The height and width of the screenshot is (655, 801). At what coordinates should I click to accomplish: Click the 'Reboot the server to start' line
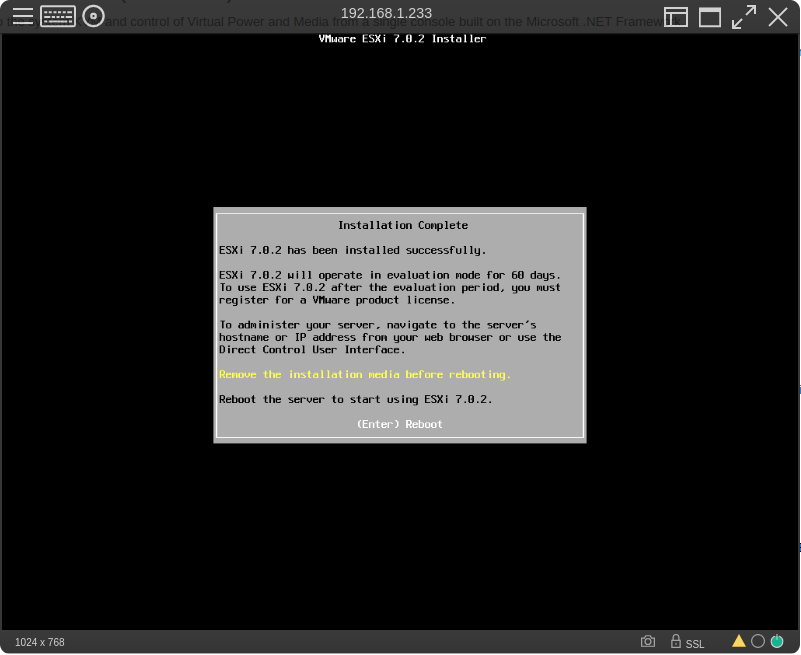click(356, 399)
